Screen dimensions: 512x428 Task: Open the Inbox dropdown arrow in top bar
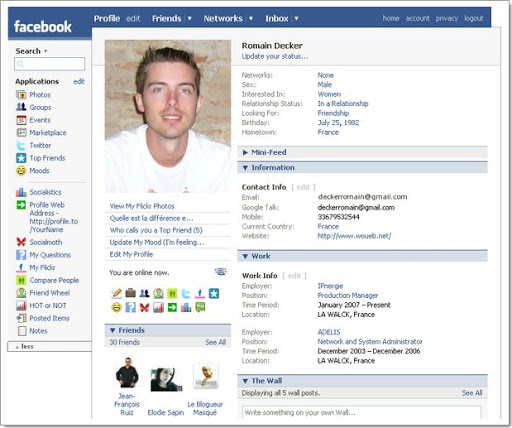[x=296, y=18]
